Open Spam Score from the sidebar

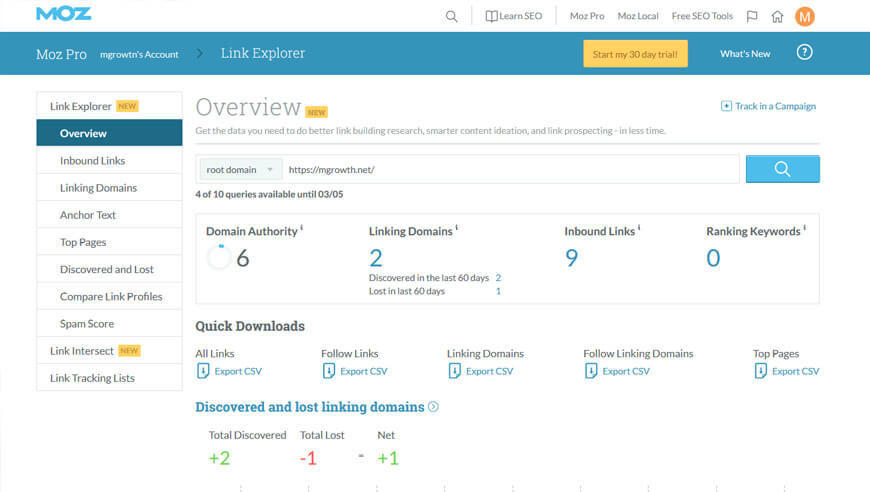pos(87,324)
